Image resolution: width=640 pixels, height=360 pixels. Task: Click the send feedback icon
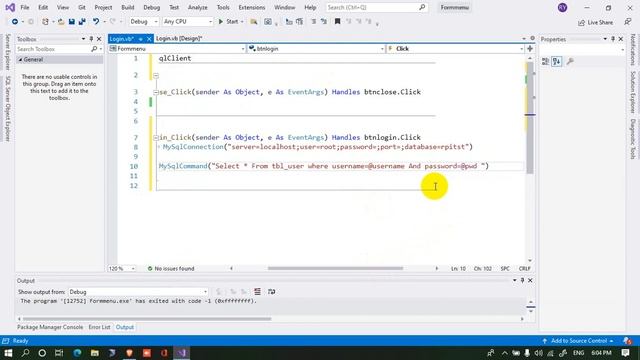[x=628, y=22]
